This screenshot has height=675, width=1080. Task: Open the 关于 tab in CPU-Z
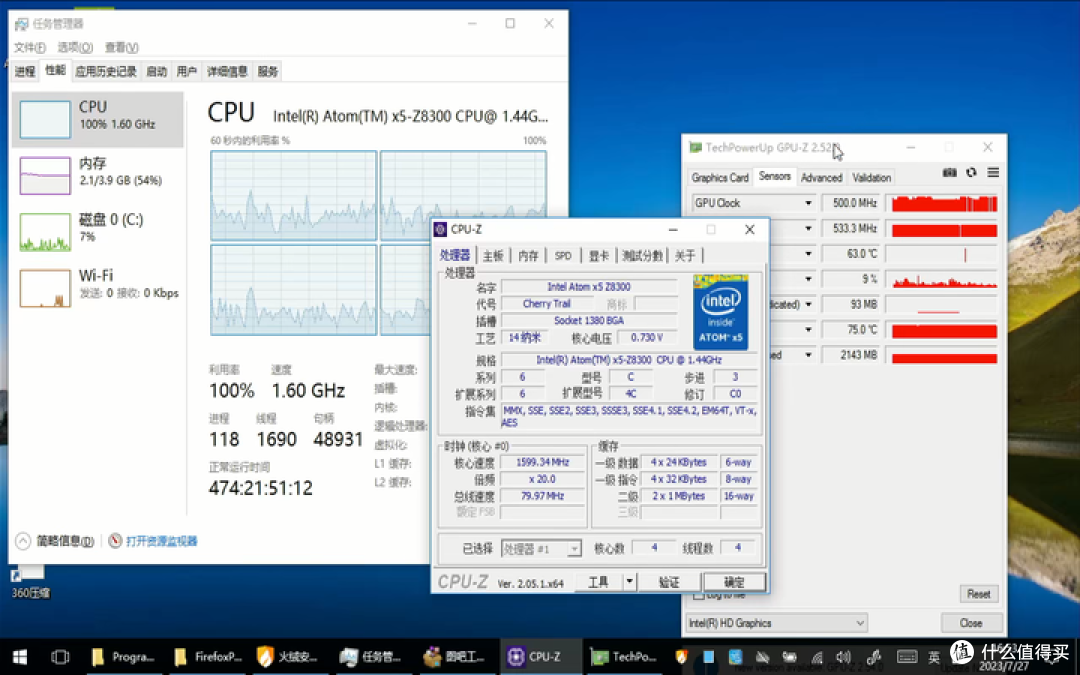click(685, 256)
